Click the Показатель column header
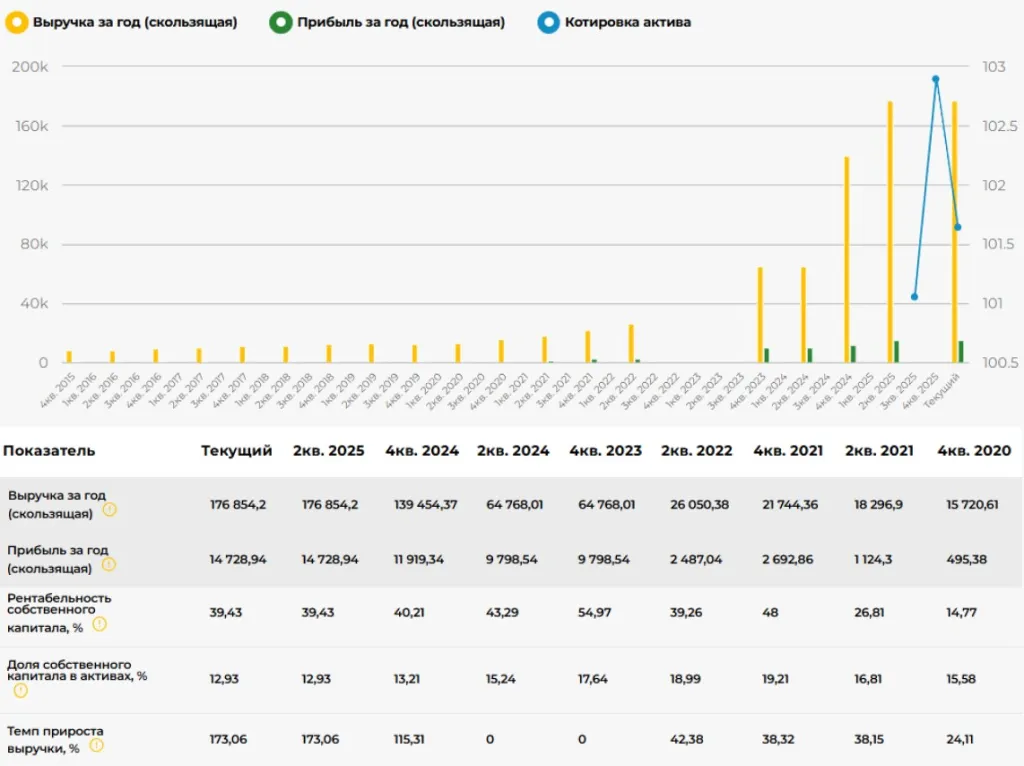The height and width of the screenshot is (766, 1024). (49, 451)
